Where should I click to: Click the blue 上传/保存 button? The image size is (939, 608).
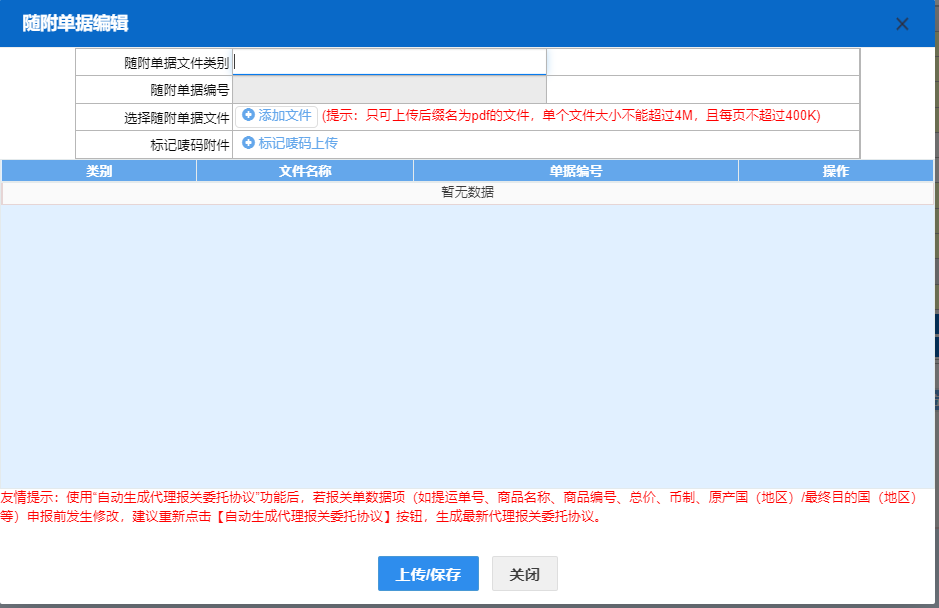click(x=428, y=574)
